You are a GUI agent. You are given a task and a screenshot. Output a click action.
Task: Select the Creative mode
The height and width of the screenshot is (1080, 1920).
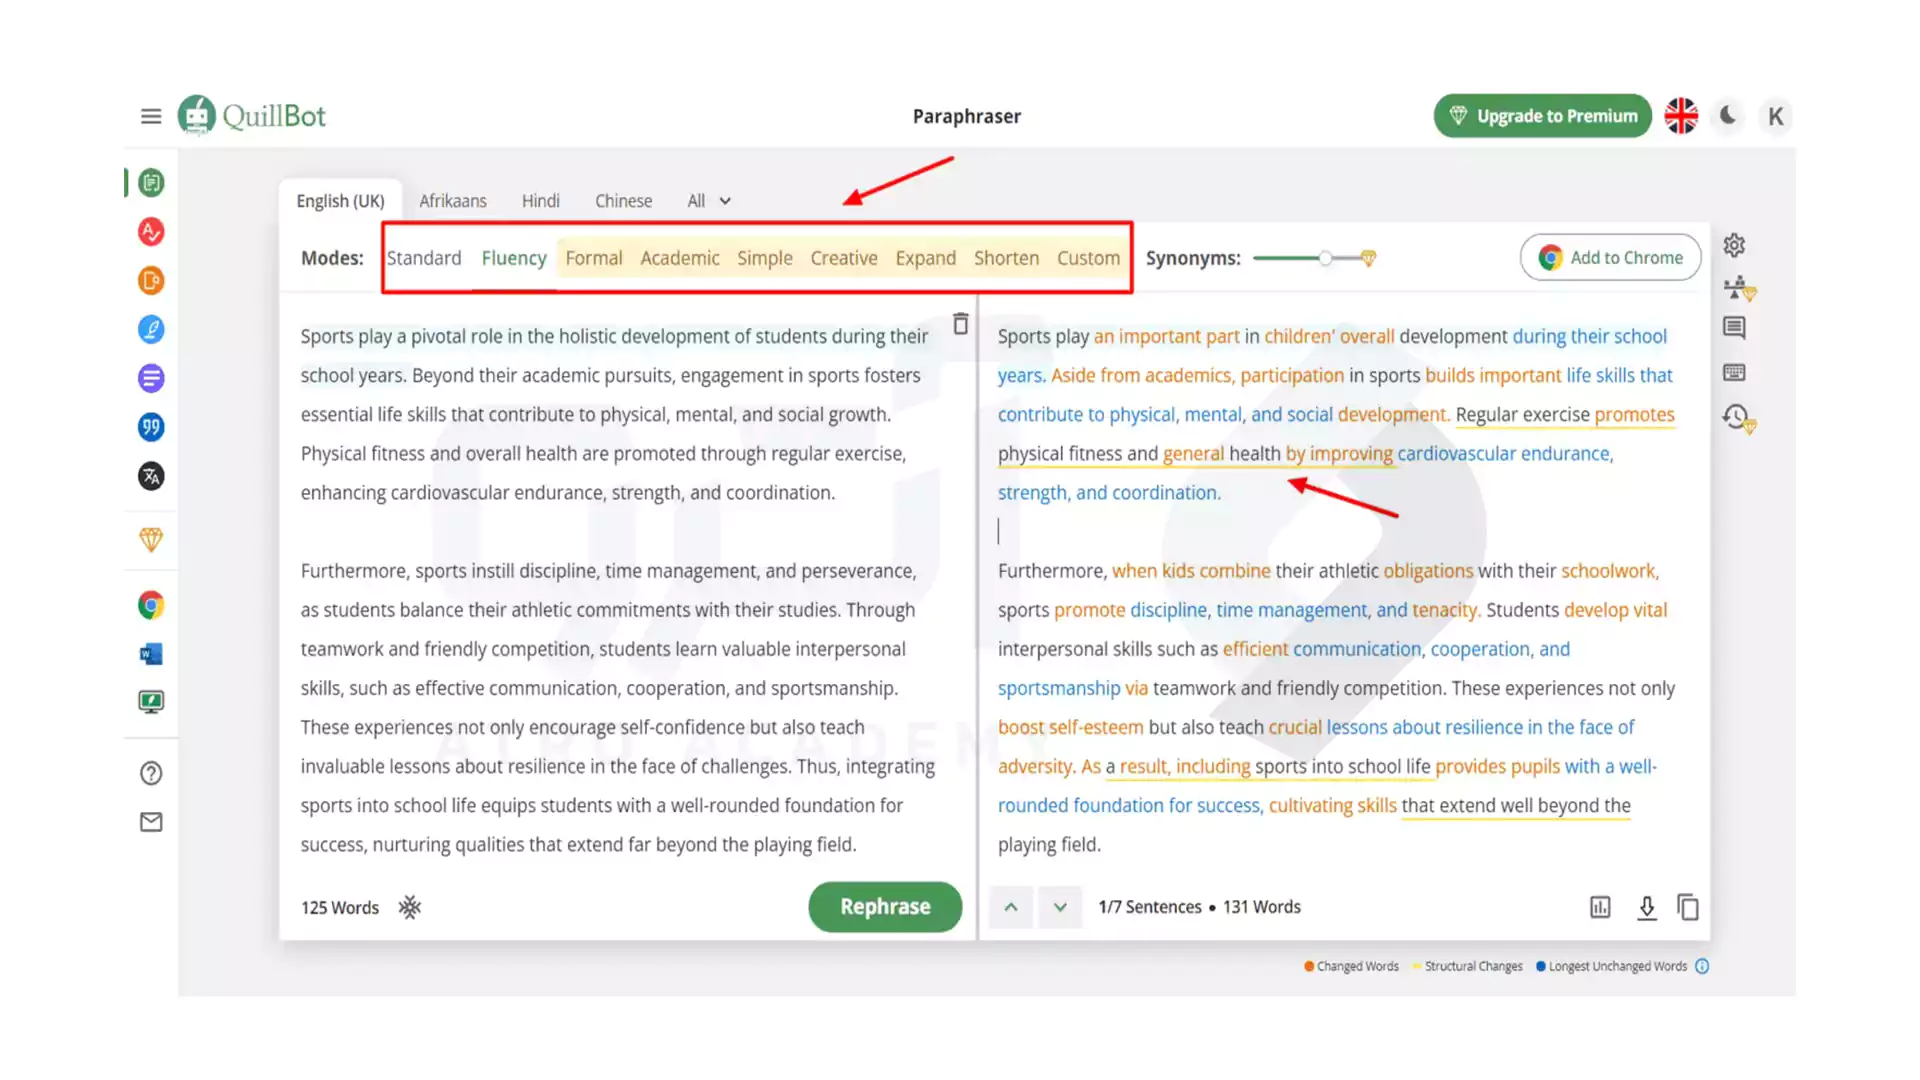tap(844, 258)
